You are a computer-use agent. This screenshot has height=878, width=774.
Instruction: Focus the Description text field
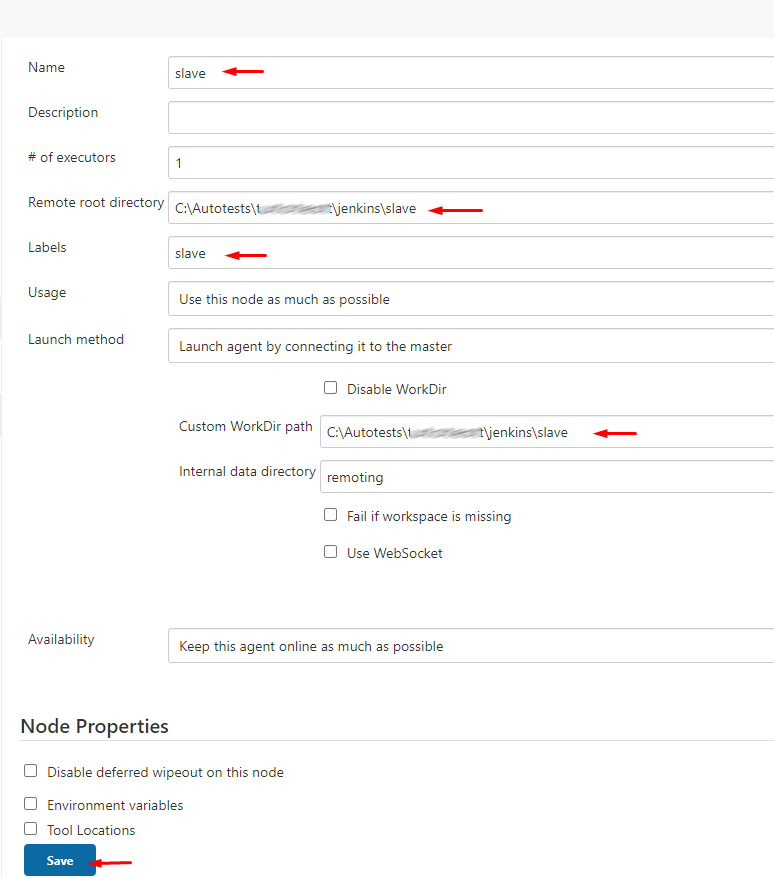coord(470,117)
